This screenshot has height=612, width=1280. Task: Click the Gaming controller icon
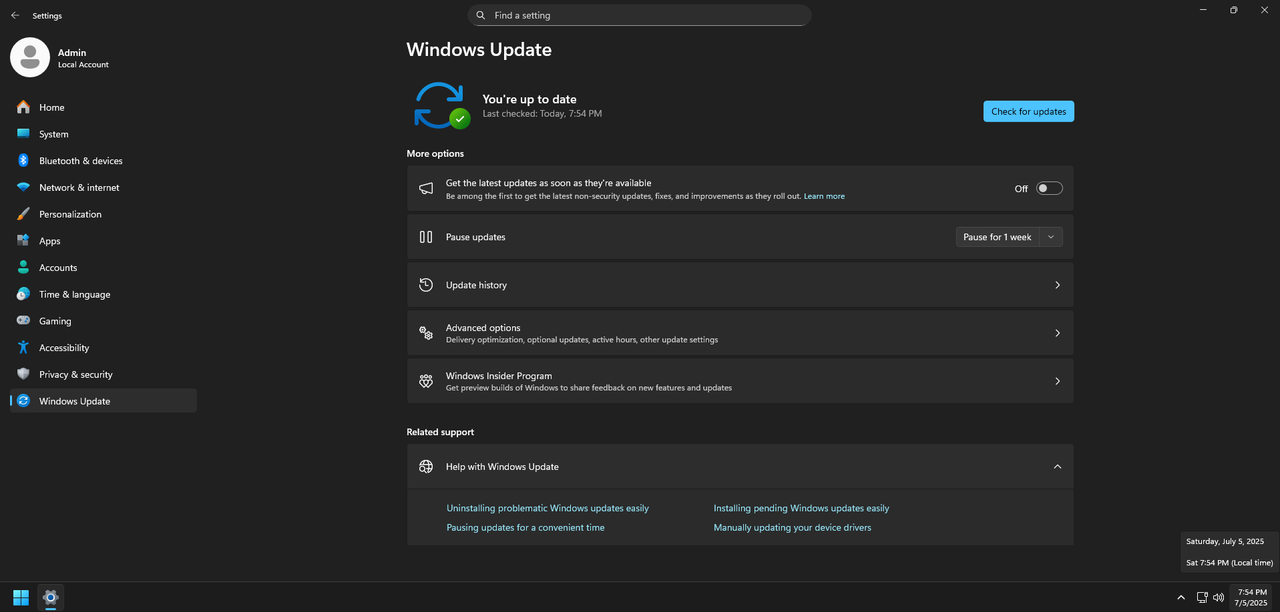pos(23,321)
